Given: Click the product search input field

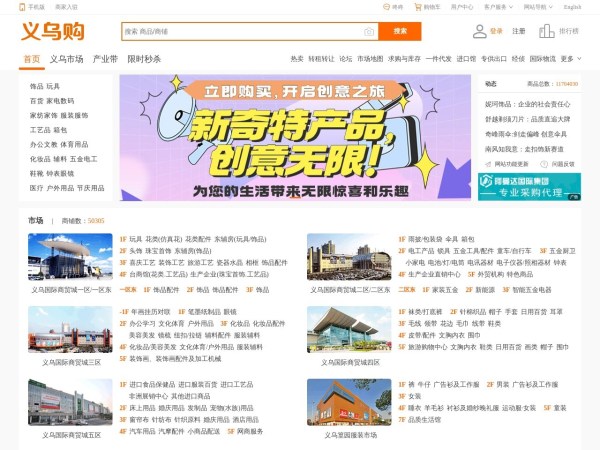Looking at the screenshot, I should [x=240, y=32].
